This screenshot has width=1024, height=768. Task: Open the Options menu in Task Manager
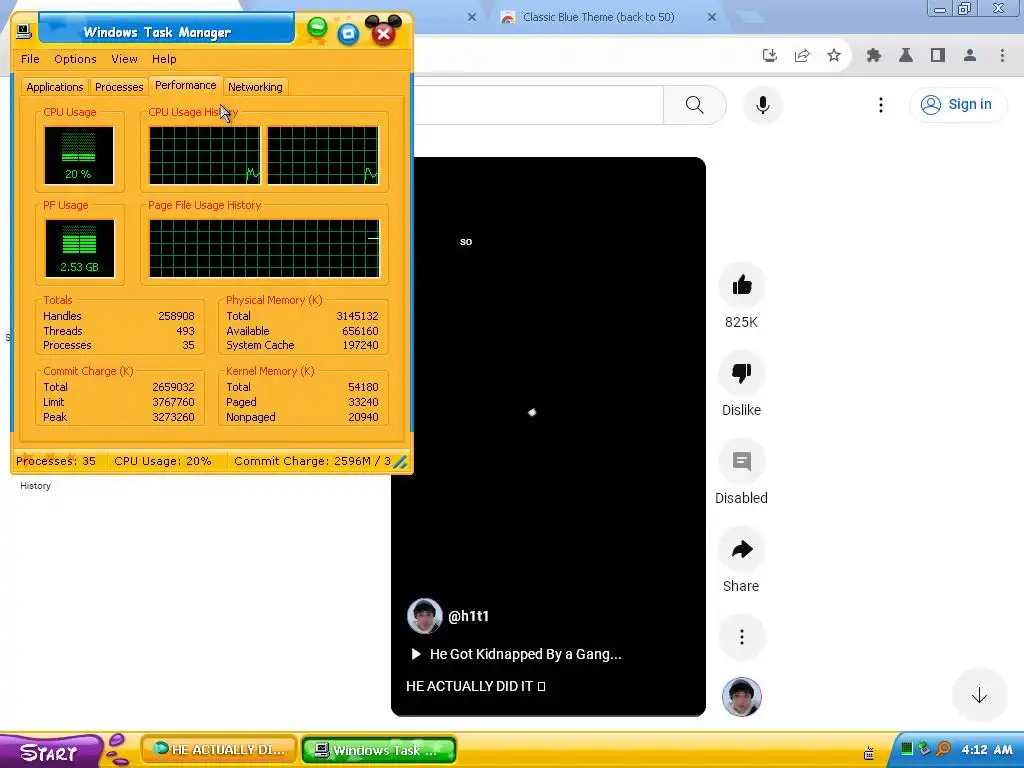pos(75,59)
